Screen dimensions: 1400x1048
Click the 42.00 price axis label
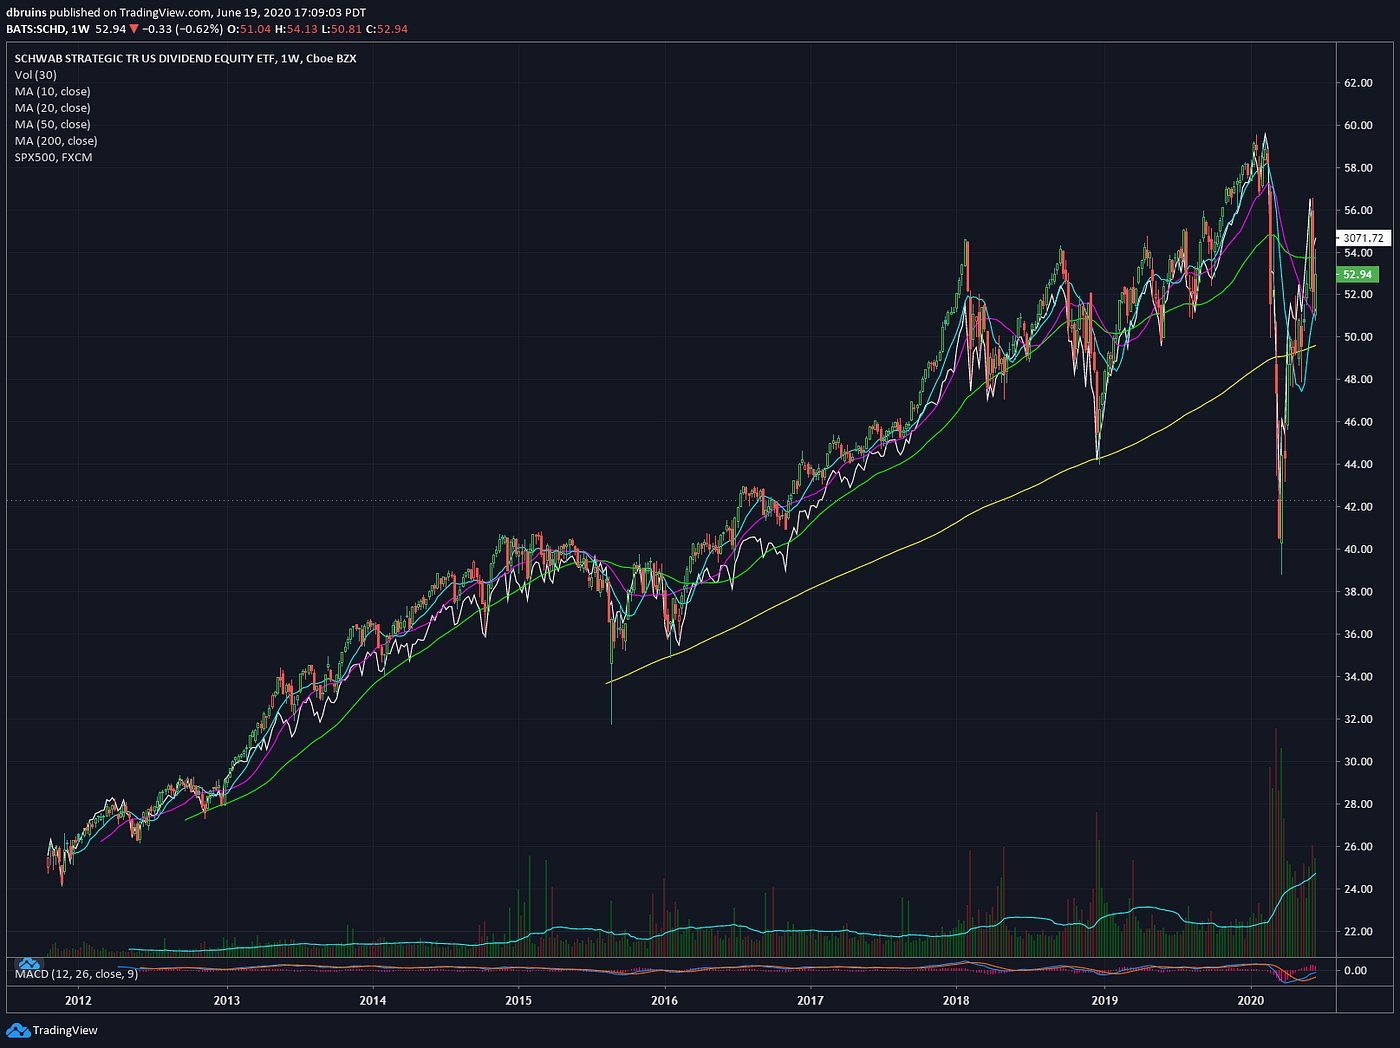coord(1358,507)
